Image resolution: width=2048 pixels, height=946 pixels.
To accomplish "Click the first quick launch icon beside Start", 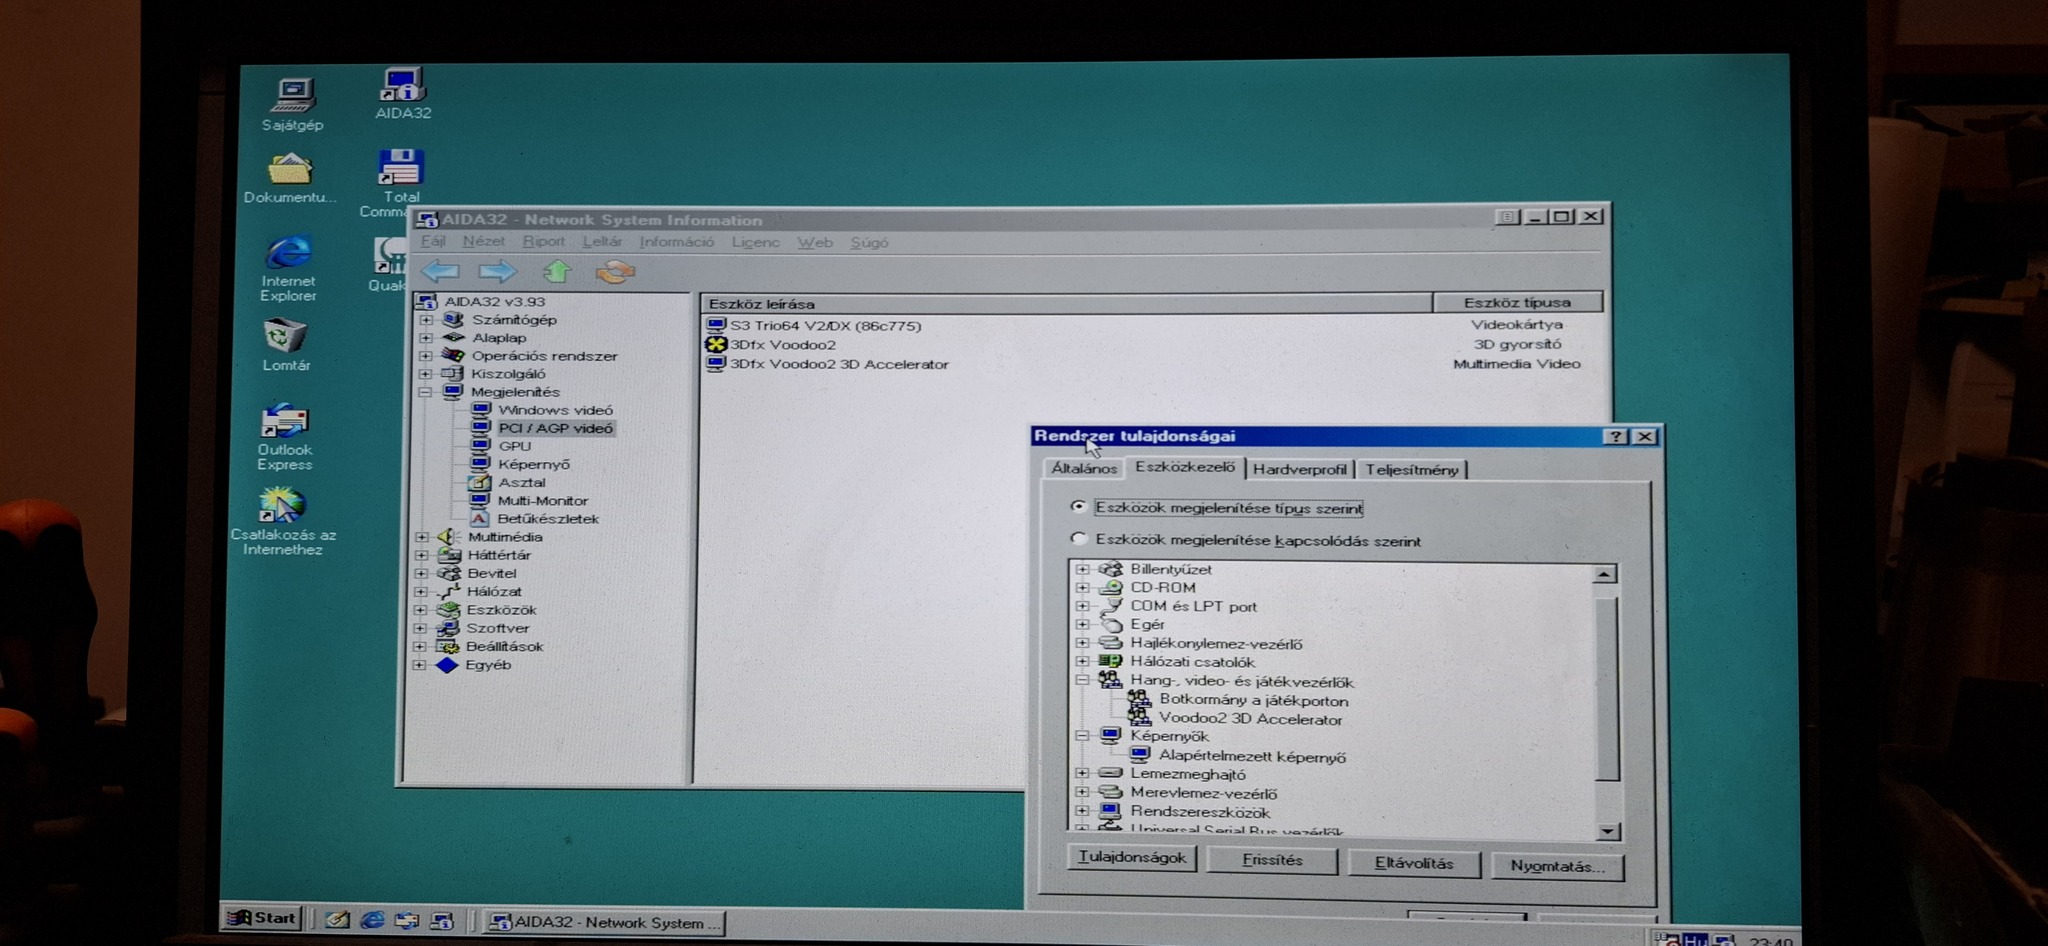I will (337, 919).
